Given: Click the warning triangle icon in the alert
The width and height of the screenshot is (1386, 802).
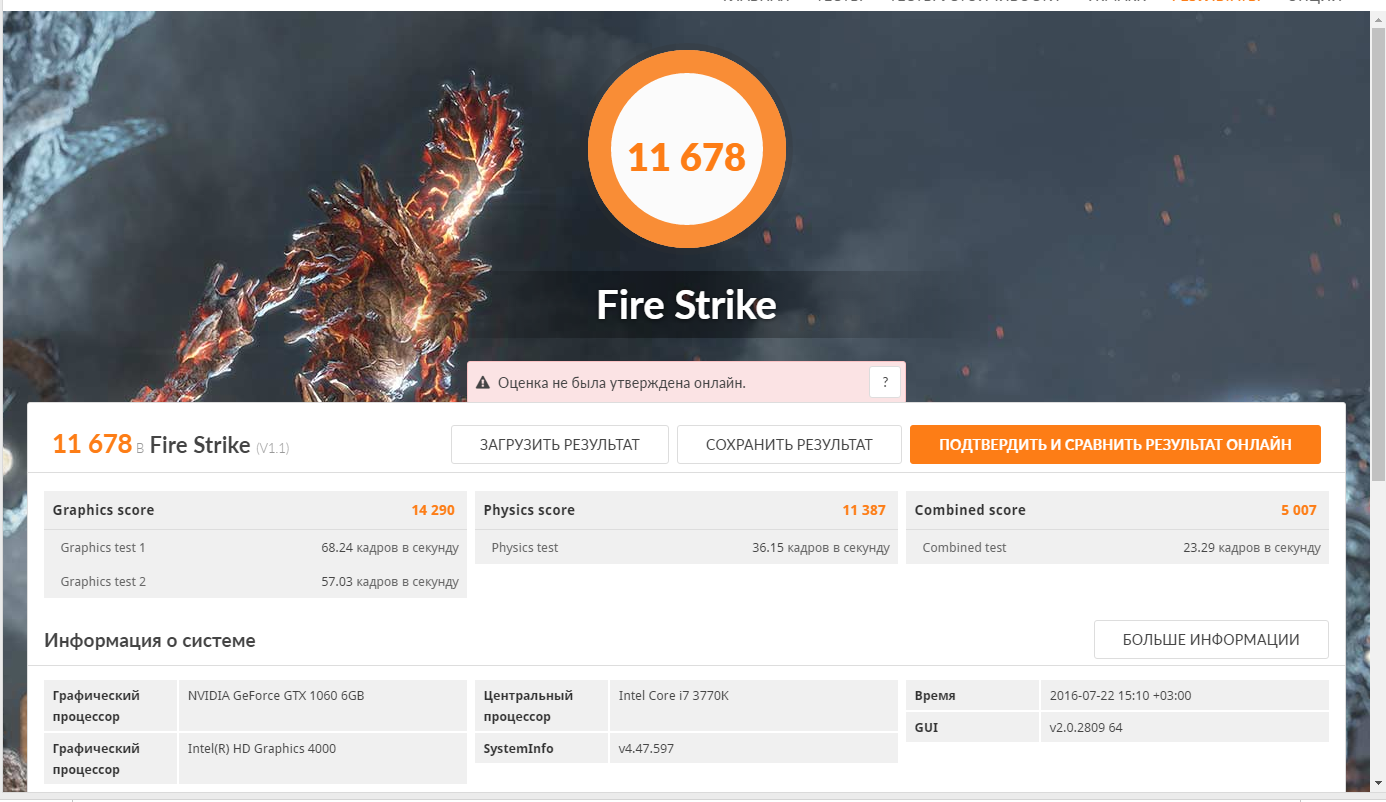Looking at the screenshot, I should (x=483, y=382).
